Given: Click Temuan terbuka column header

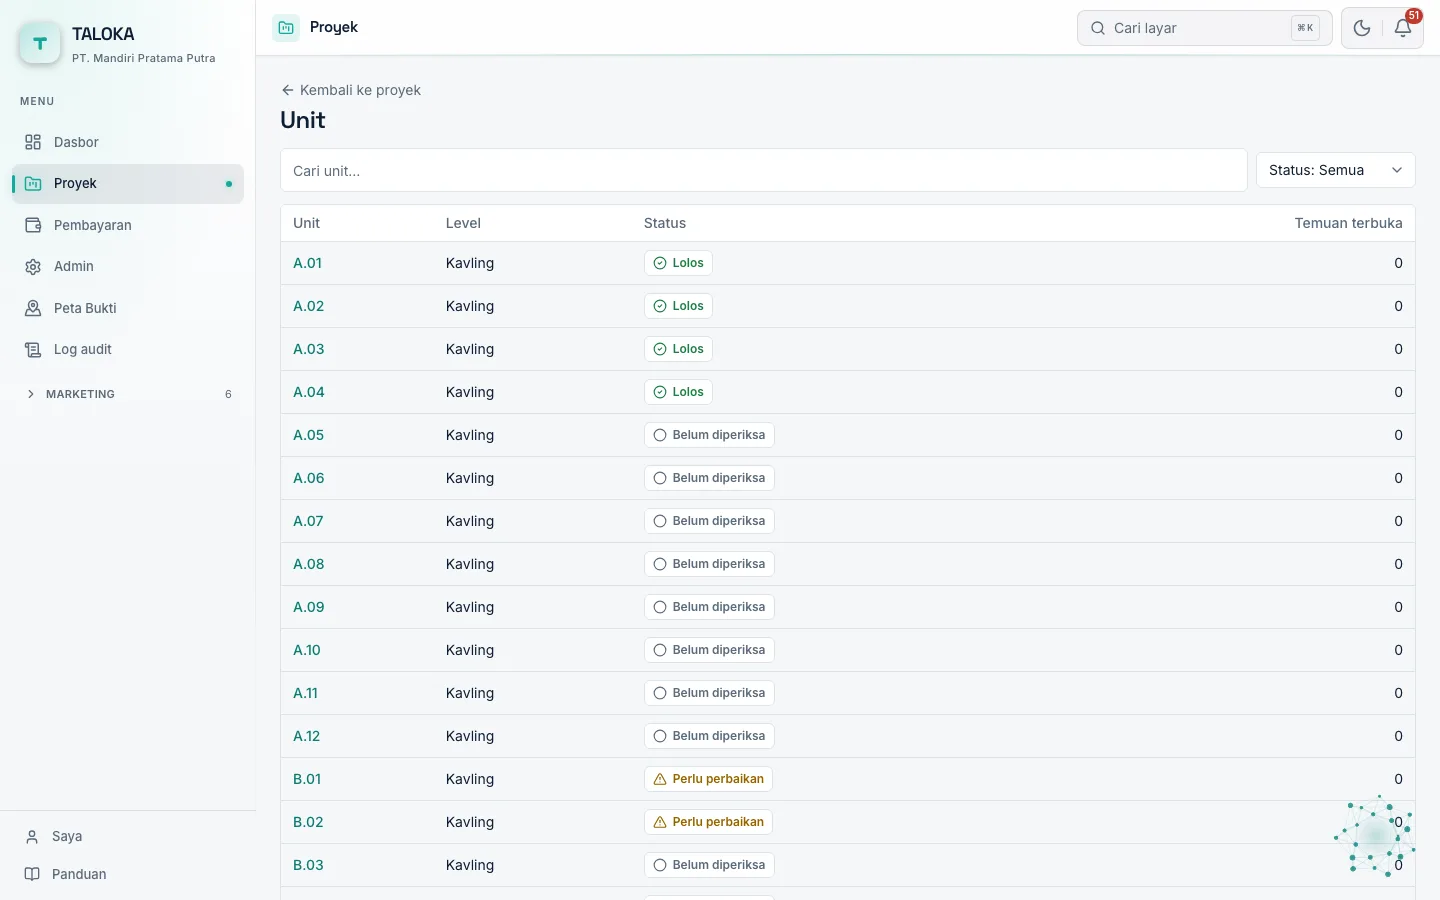Looking at the screenshot, I should (x=1348, y=223).
